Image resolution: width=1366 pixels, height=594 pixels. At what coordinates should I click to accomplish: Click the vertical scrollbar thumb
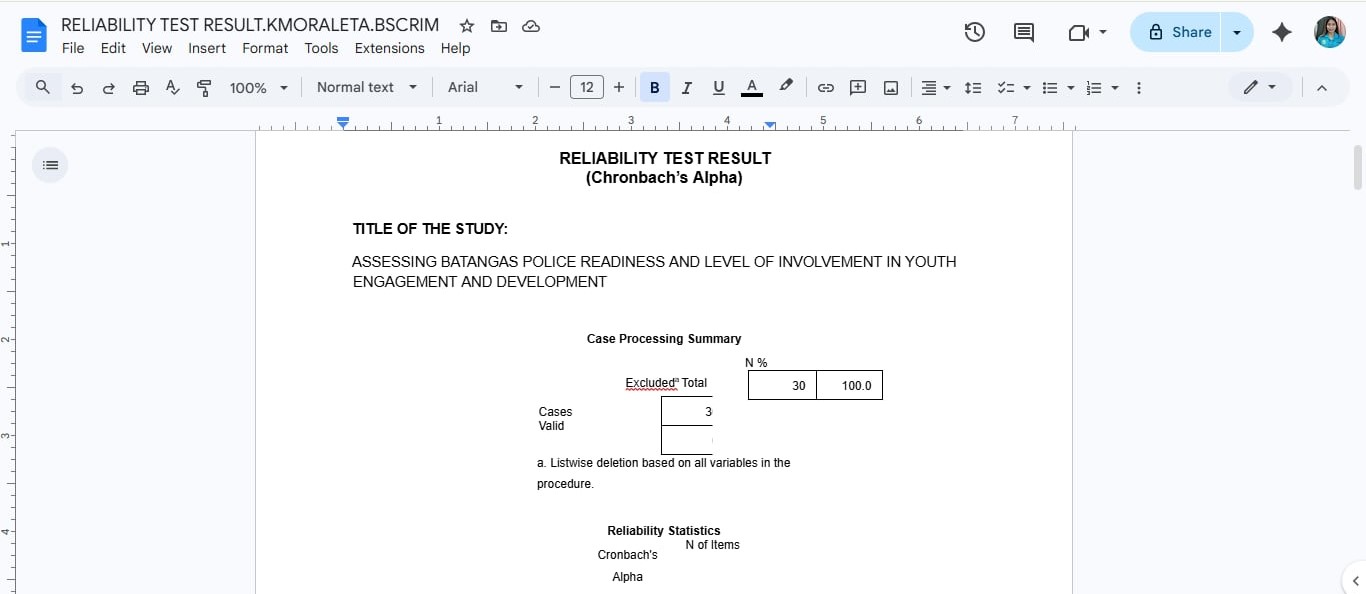click(1358, 167)
